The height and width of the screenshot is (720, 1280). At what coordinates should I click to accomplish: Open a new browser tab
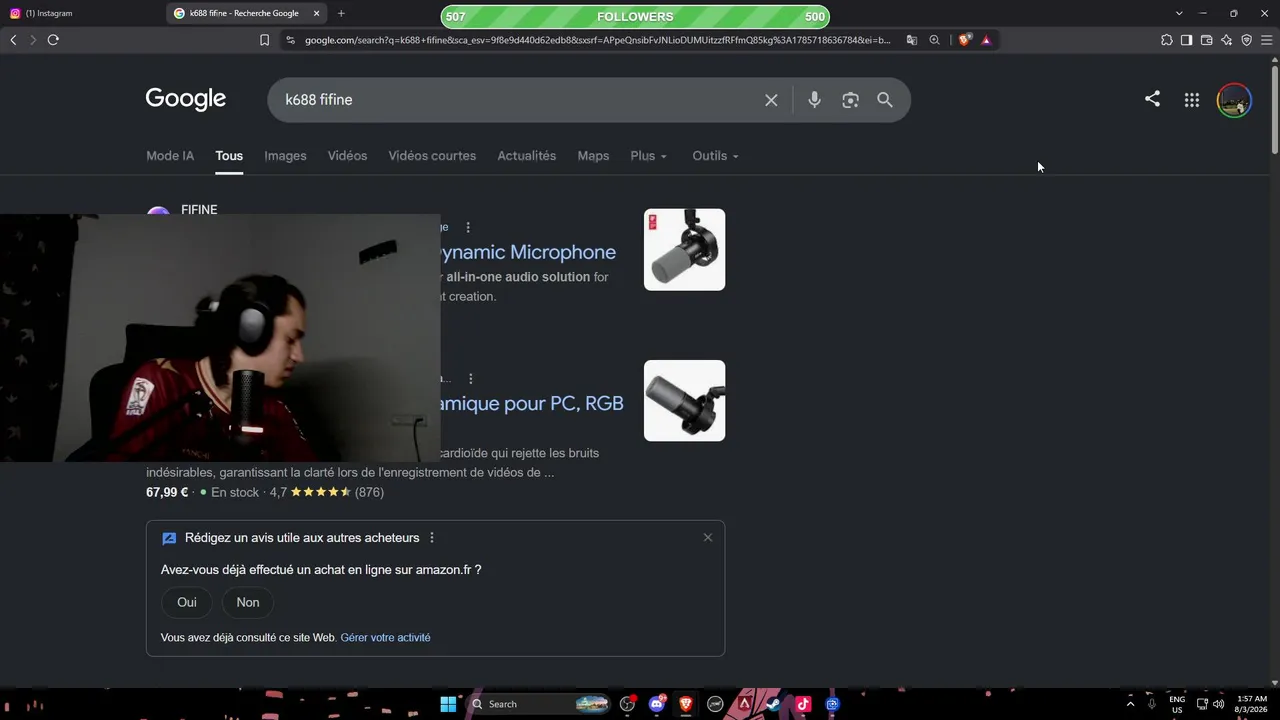coord(341,13)
